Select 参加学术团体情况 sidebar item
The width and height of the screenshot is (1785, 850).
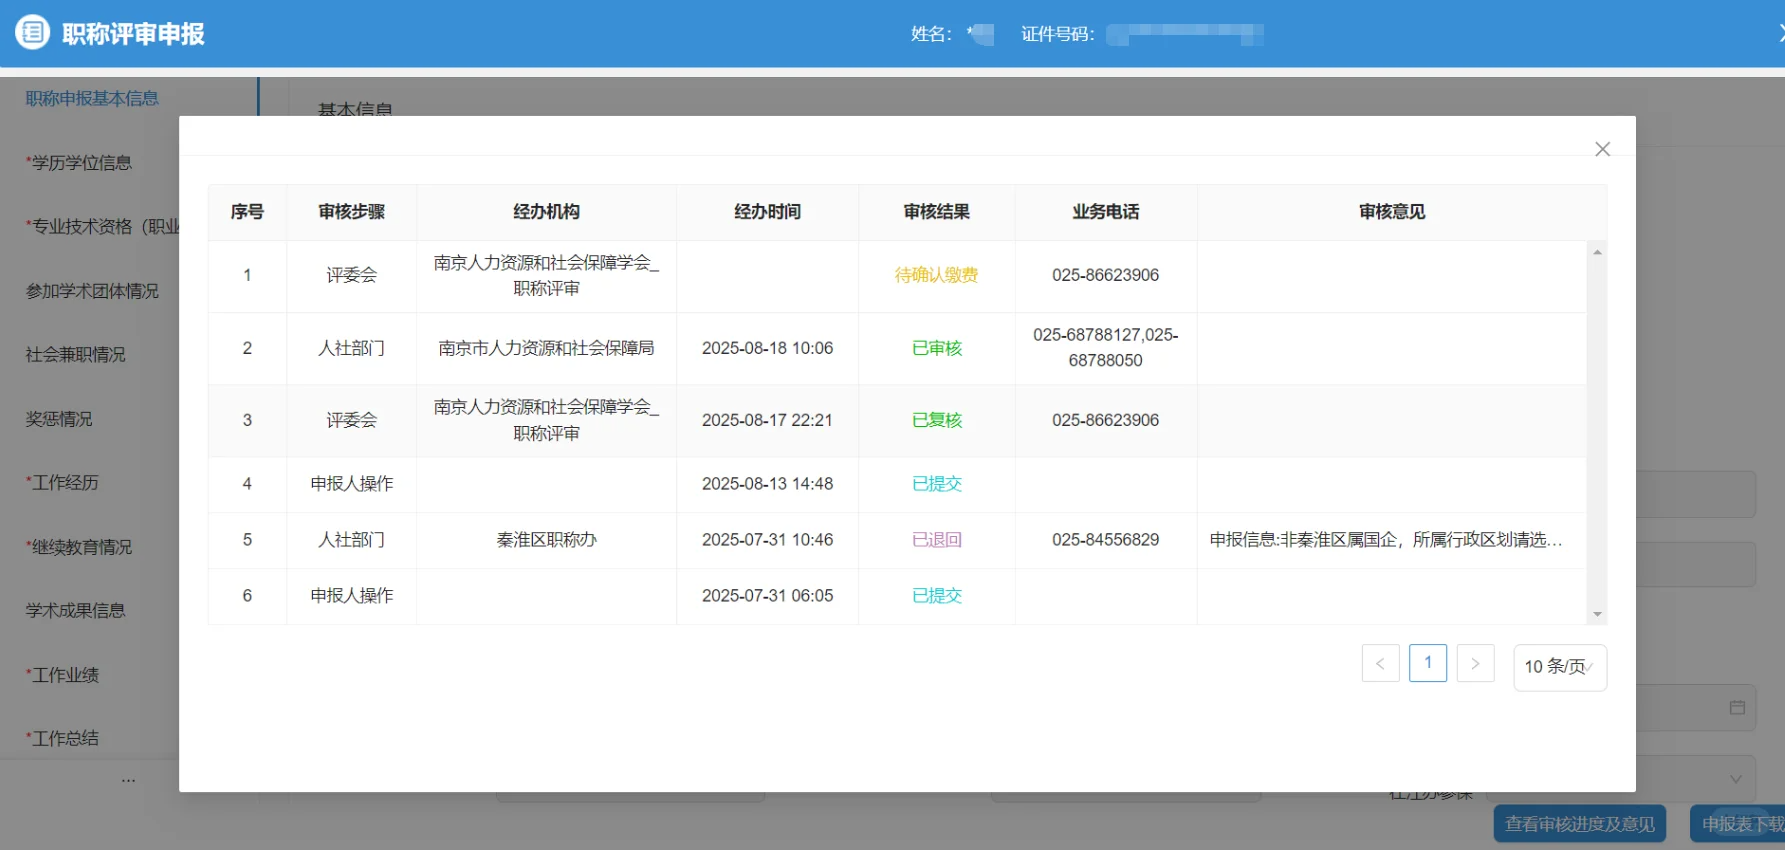tap(92, 291)
